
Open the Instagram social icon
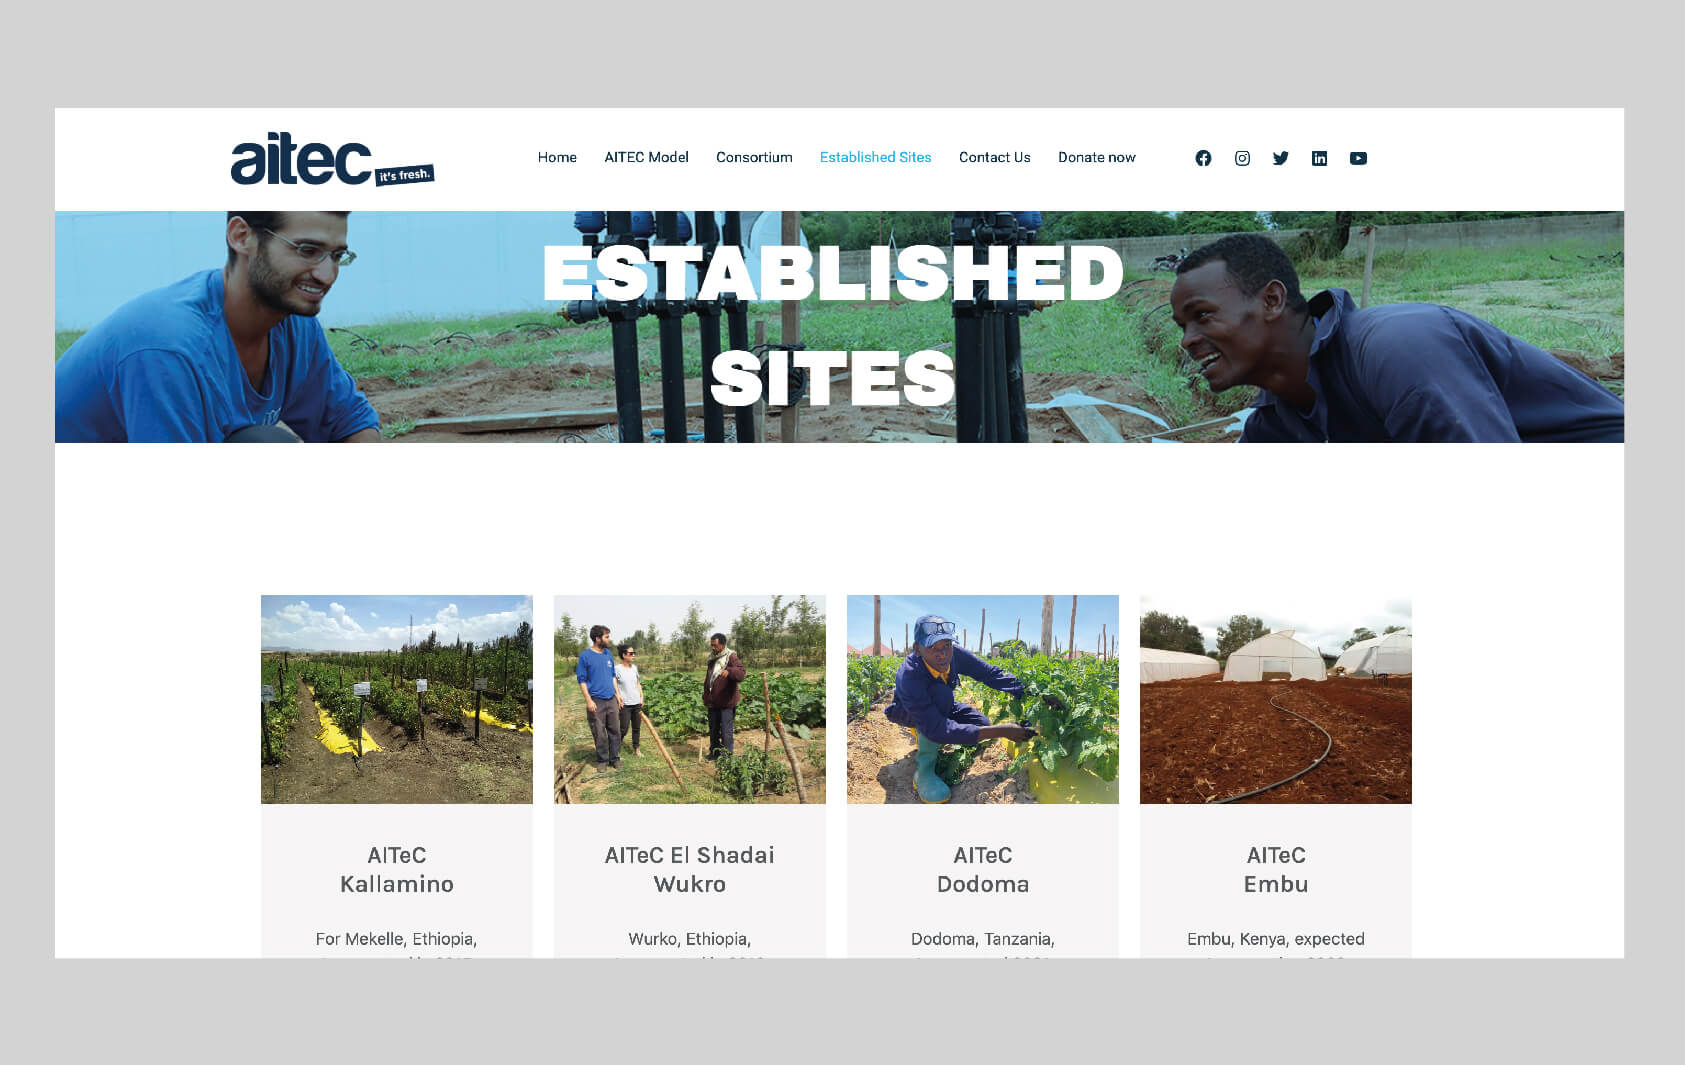tap(1242, 158)
